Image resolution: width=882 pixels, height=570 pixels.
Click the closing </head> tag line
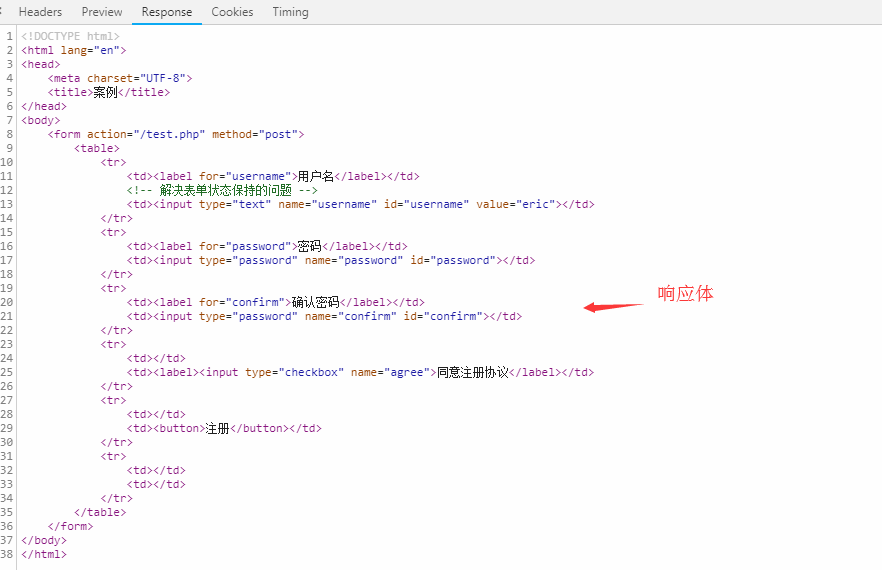[x=44, y=106]
